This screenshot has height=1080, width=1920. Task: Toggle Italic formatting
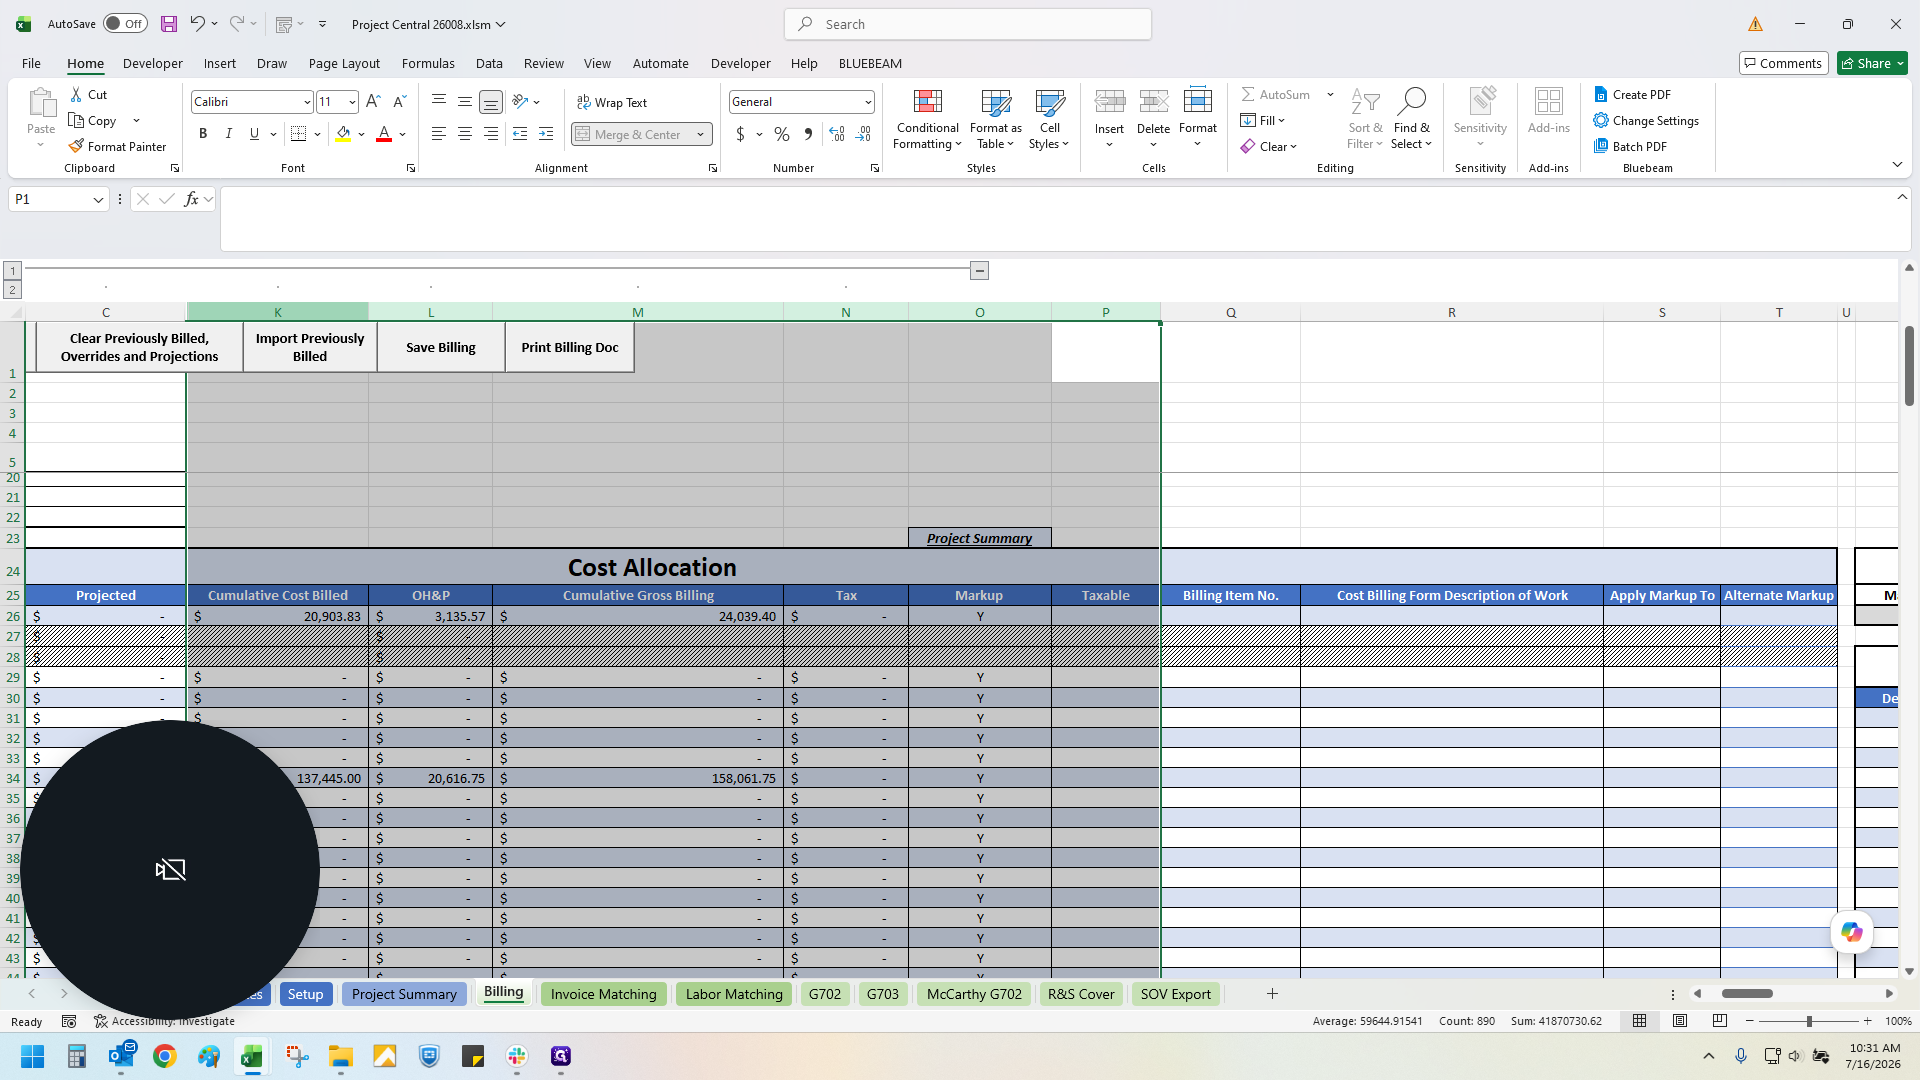click(229, 134)
